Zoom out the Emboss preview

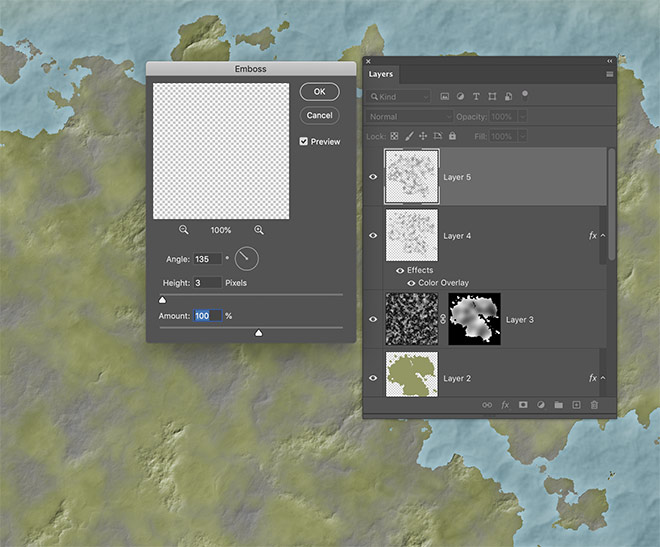184,230
